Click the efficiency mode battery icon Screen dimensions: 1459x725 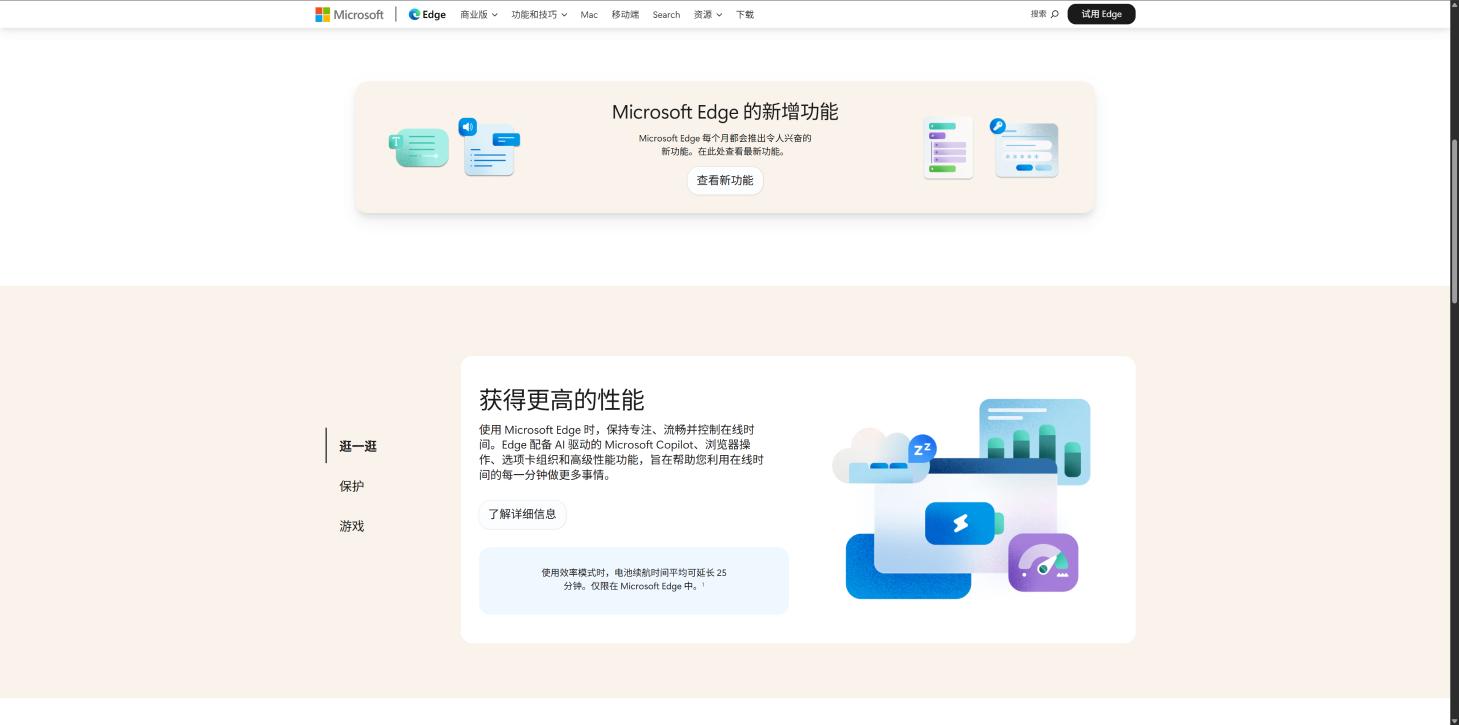(x=963, y=523)
